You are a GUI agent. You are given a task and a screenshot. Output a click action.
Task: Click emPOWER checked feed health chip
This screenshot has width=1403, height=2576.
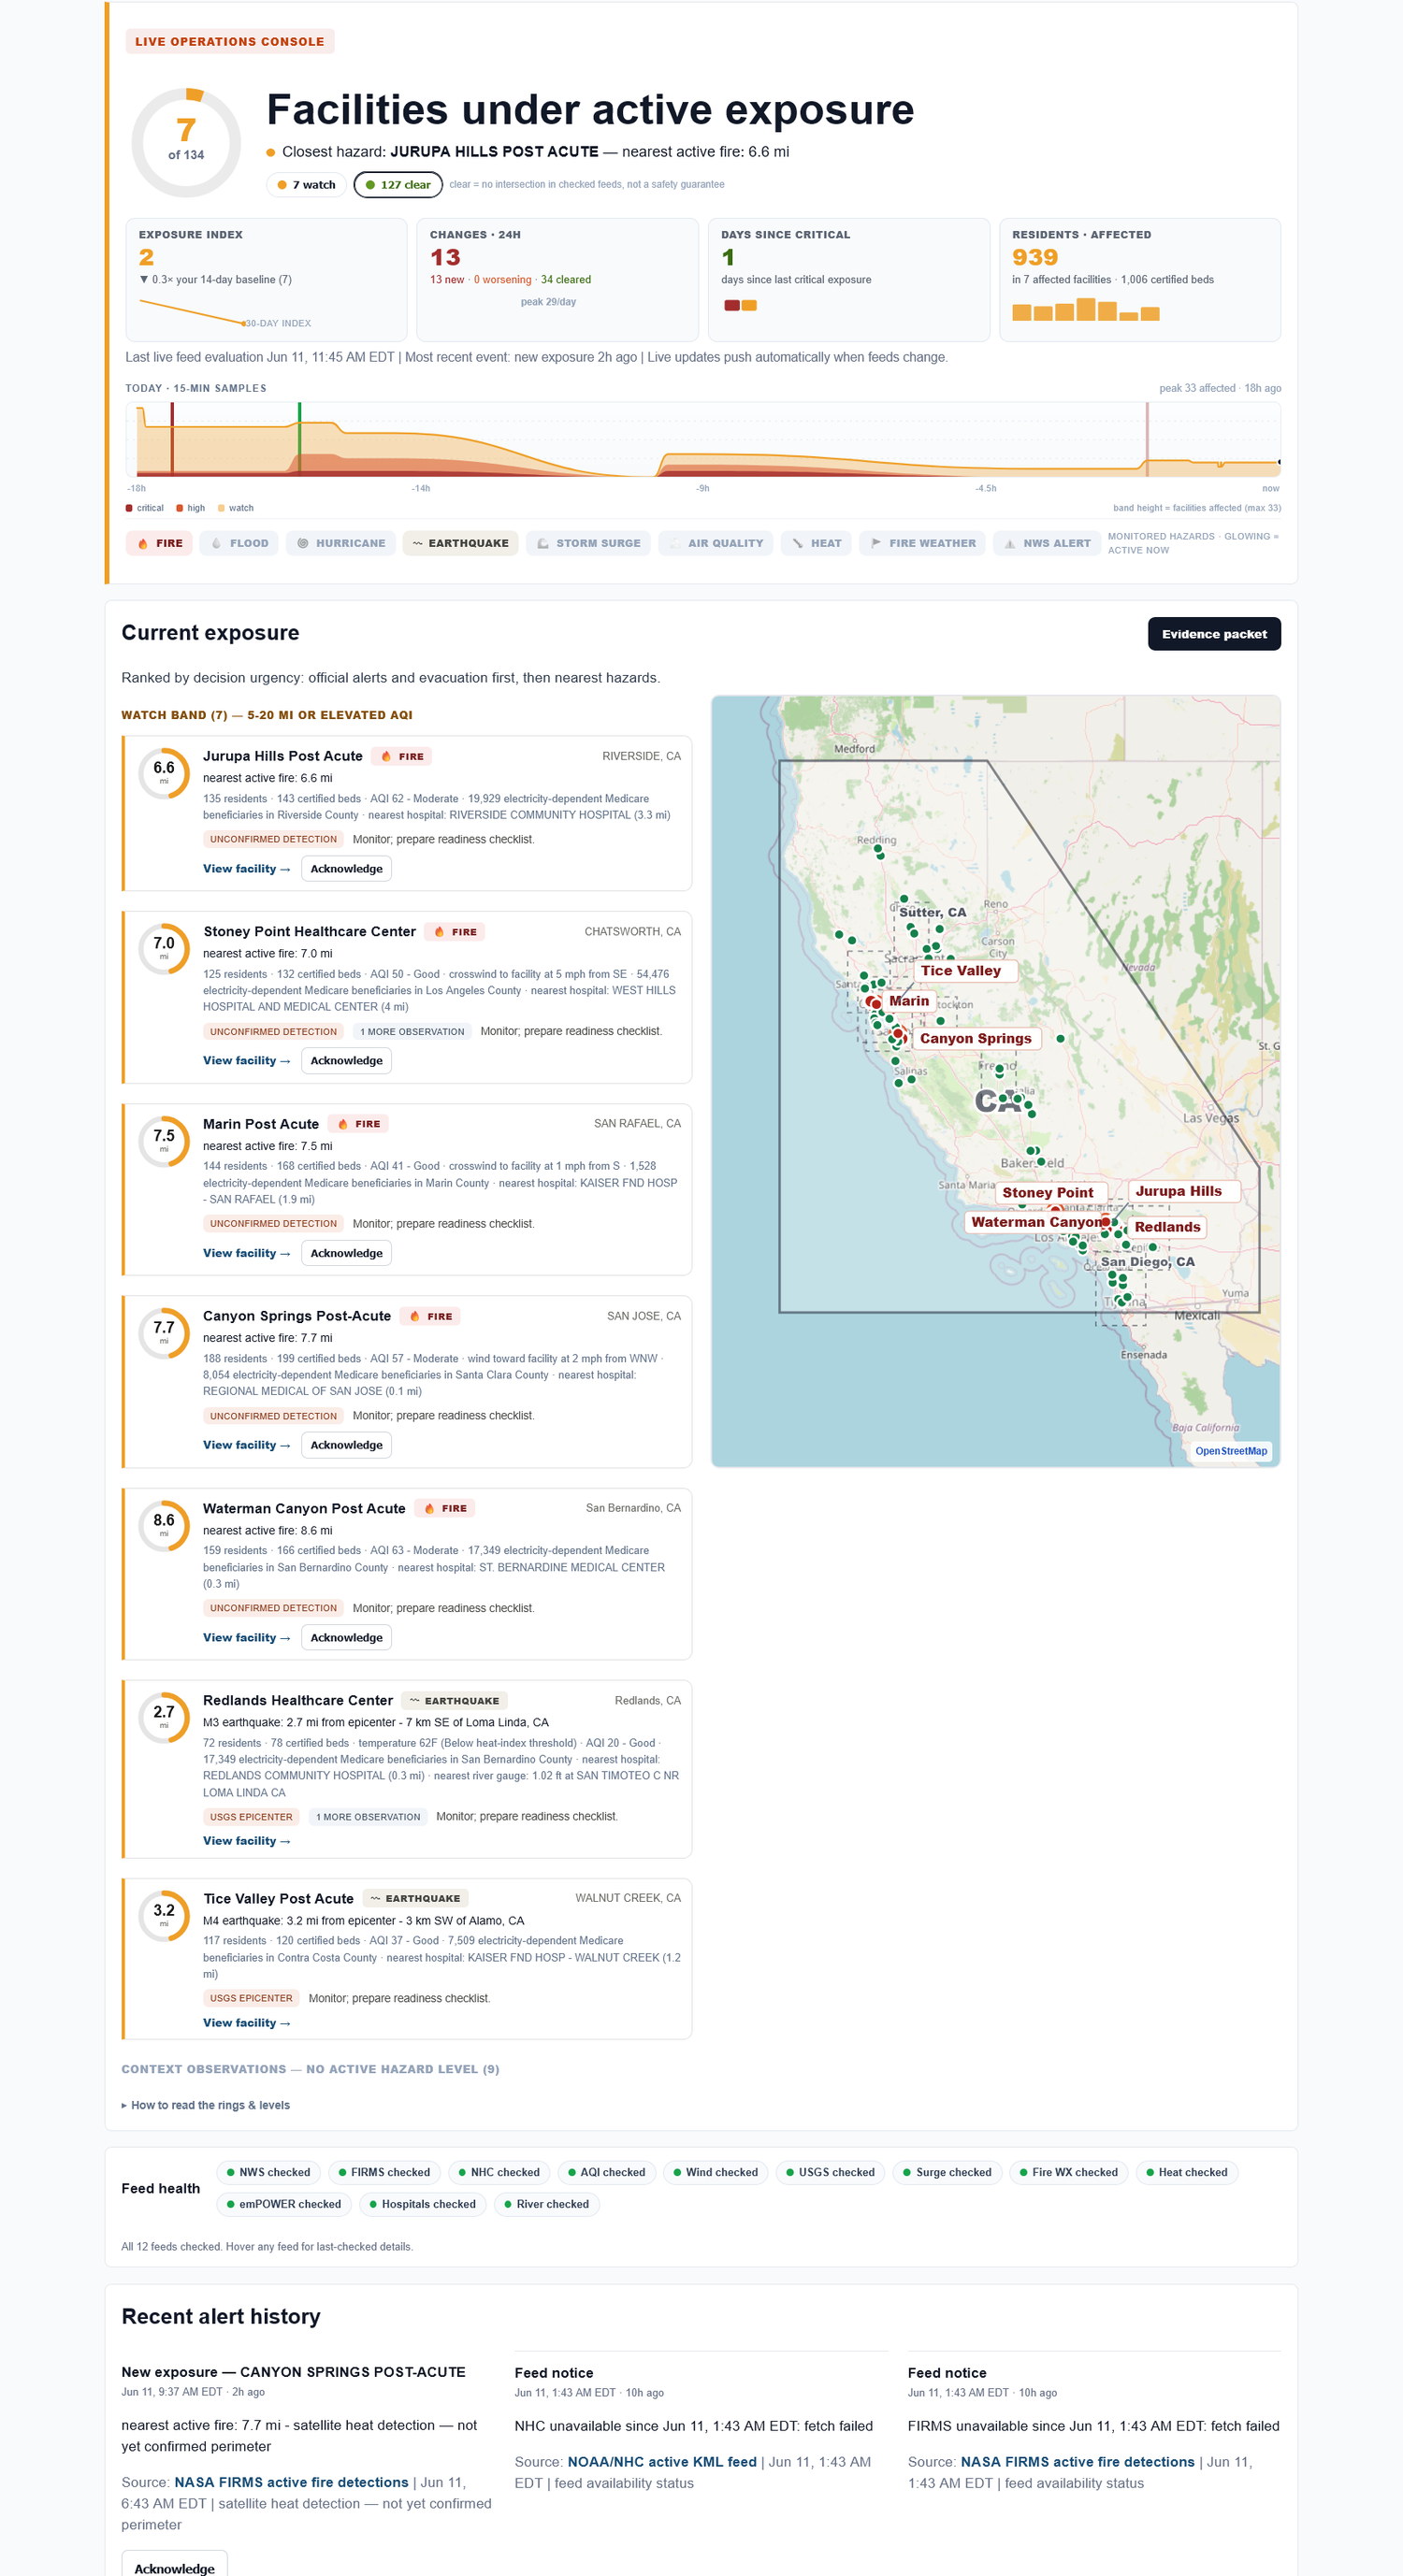click(284, 2204)
